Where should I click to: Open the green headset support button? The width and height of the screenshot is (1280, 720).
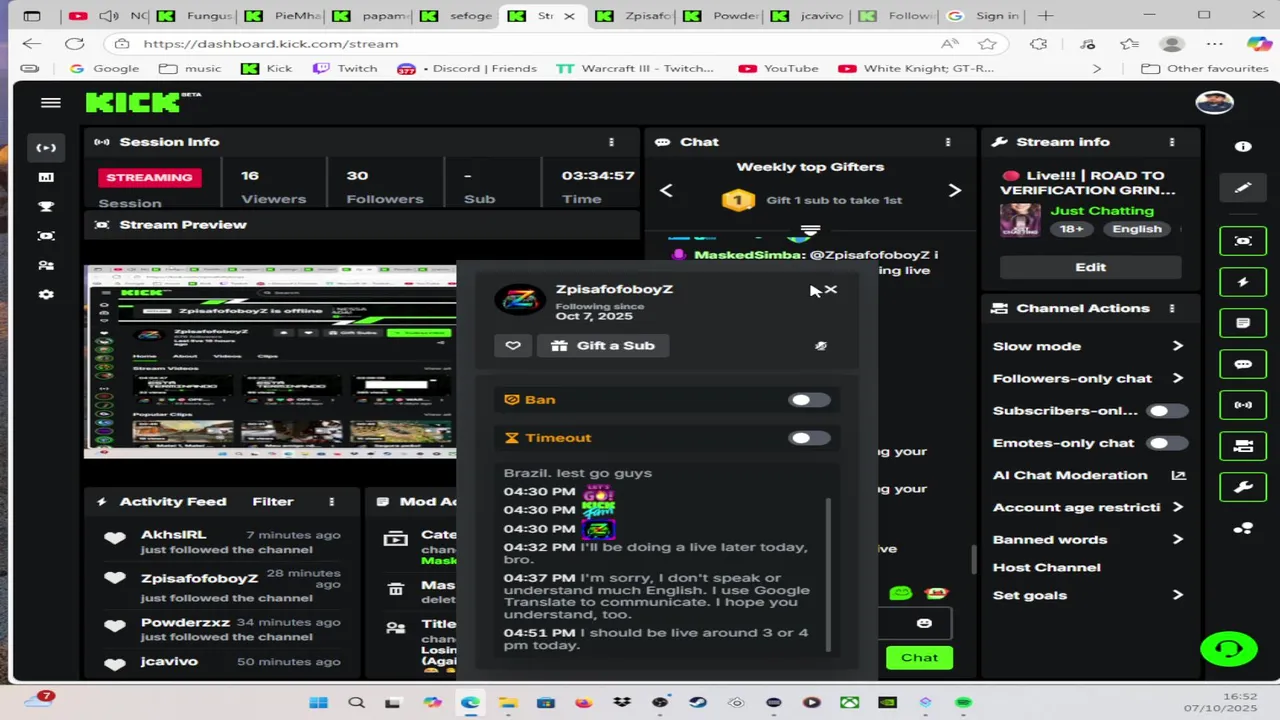[x=1228, y=648]
